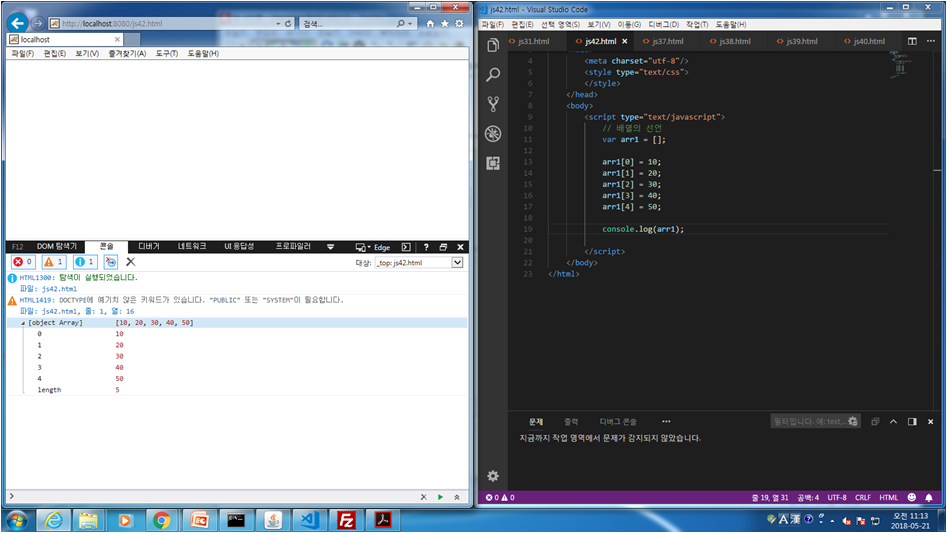Open the IE address bar dropdown arrow
The height and width of the screenshot is (533, 947).
click(278, 24)
